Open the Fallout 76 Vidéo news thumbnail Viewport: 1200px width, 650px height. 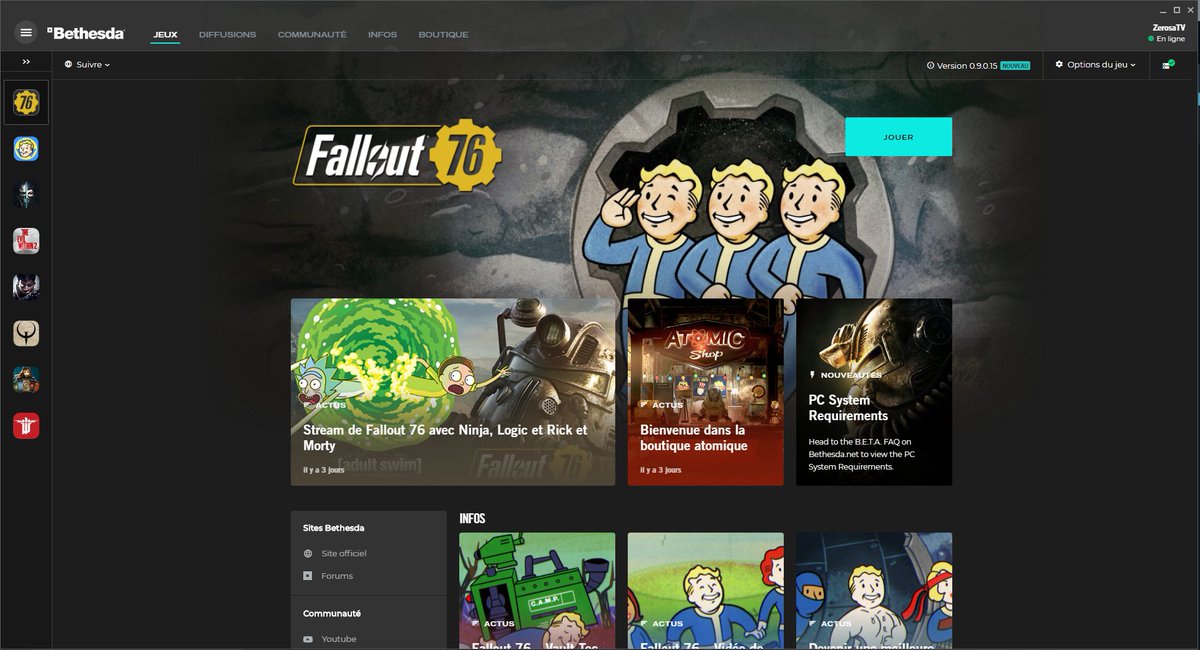coord(706,591)
